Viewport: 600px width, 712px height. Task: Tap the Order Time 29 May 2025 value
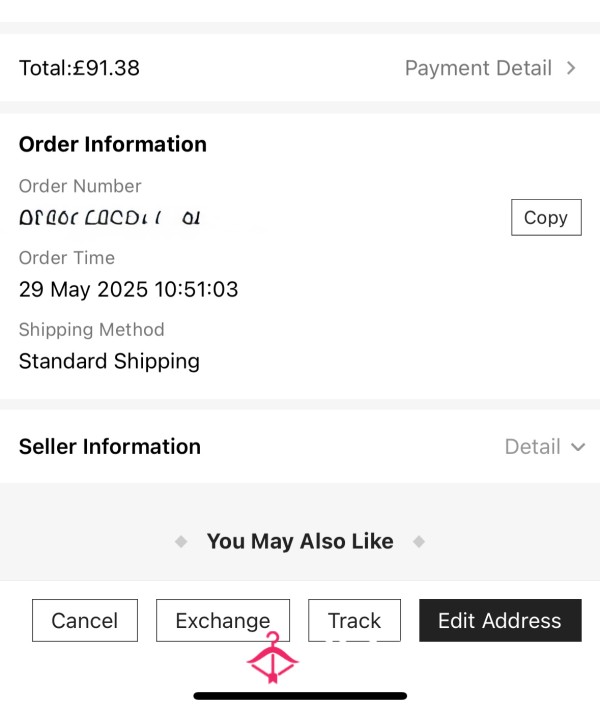pos(129,290)
